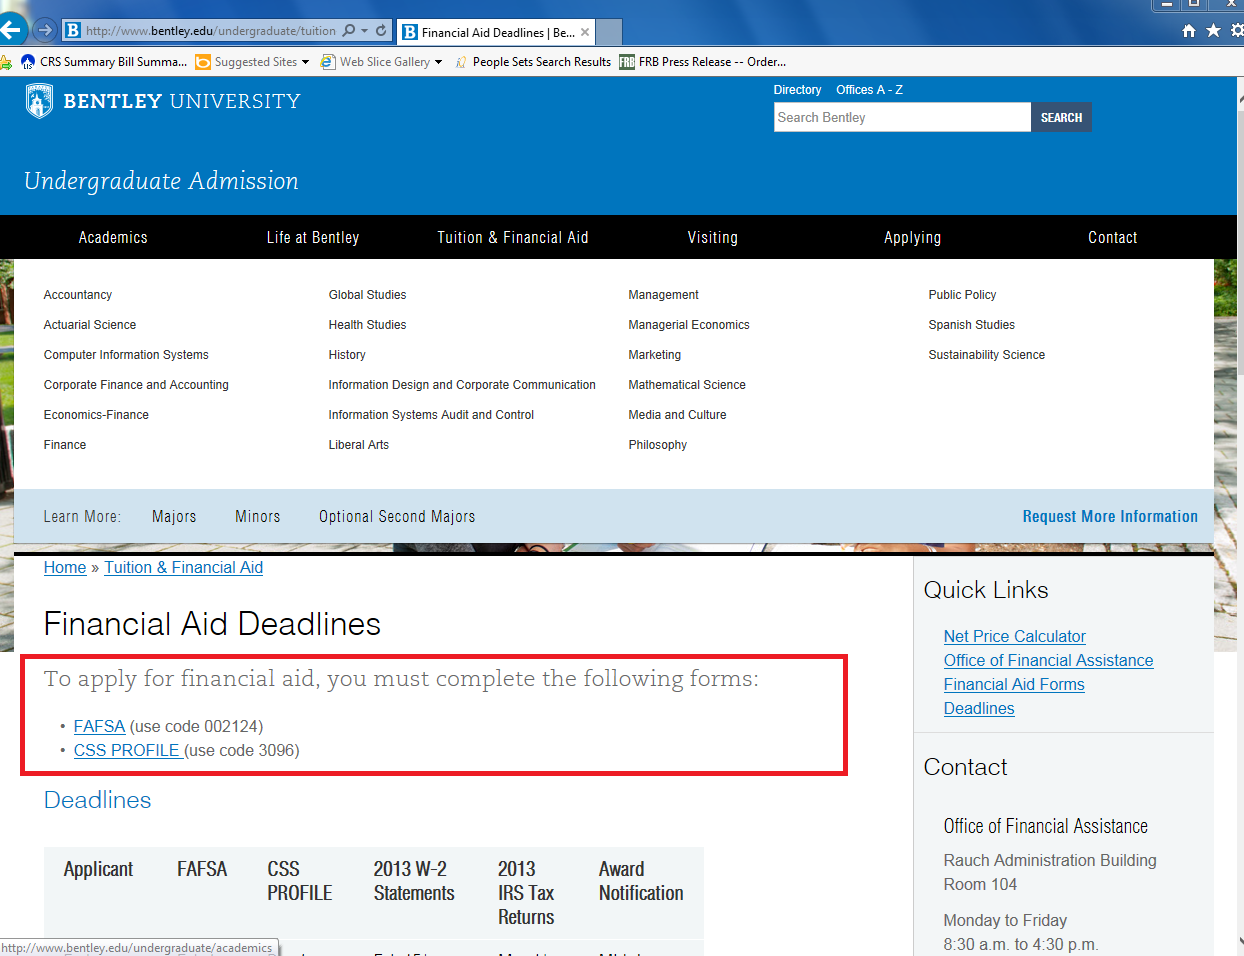Open the Directory link
Viewport: 1244px width, 956px height.
797,90
